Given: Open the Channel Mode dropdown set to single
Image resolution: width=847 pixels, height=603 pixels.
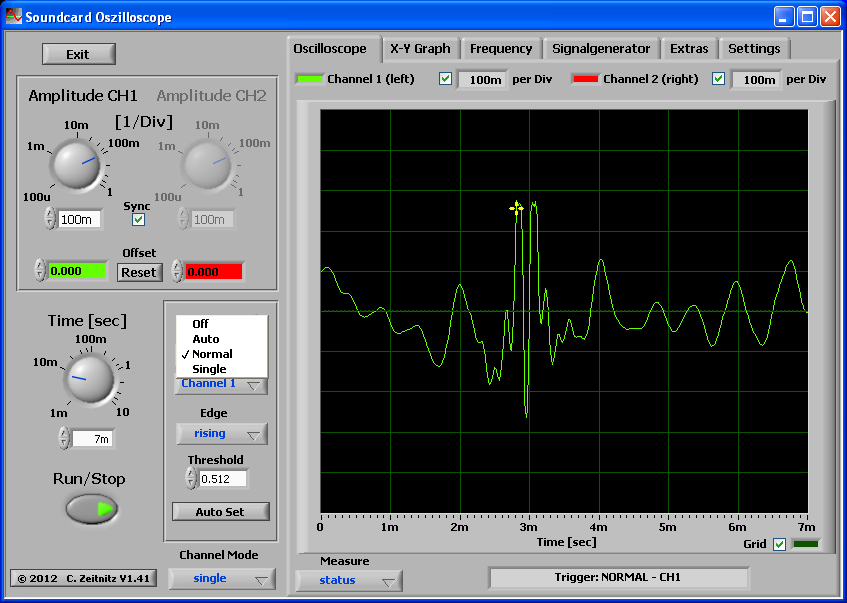Looking at the screenshot, I should (220, 578).
